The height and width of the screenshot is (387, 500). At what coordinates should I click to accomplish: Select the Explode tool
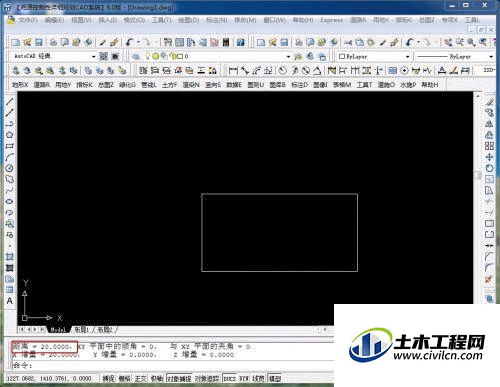[x=489, y=279]
